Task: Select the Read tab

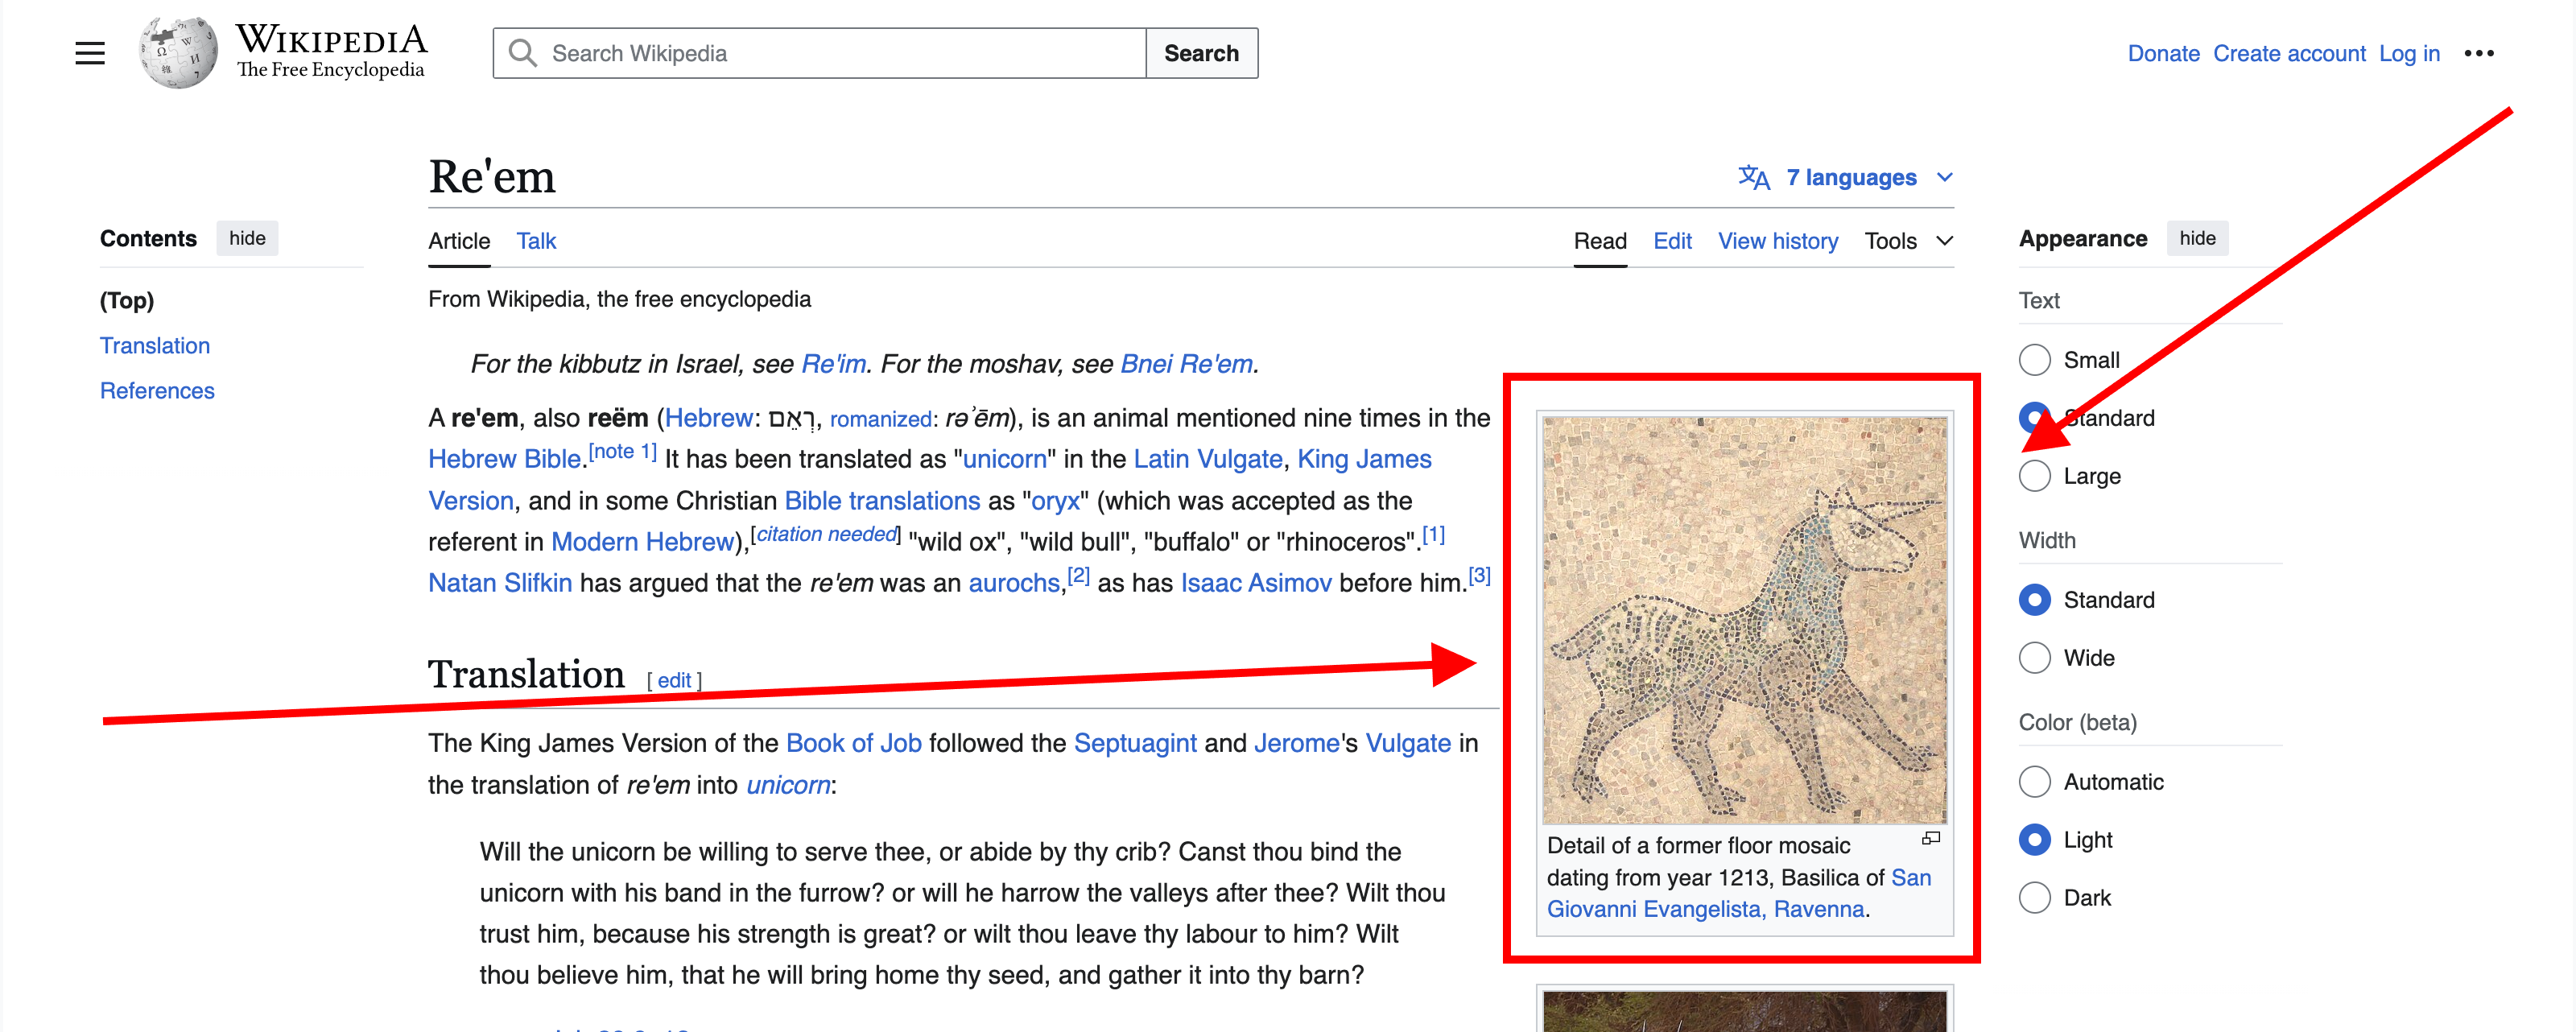Action: click(1600, 241)
